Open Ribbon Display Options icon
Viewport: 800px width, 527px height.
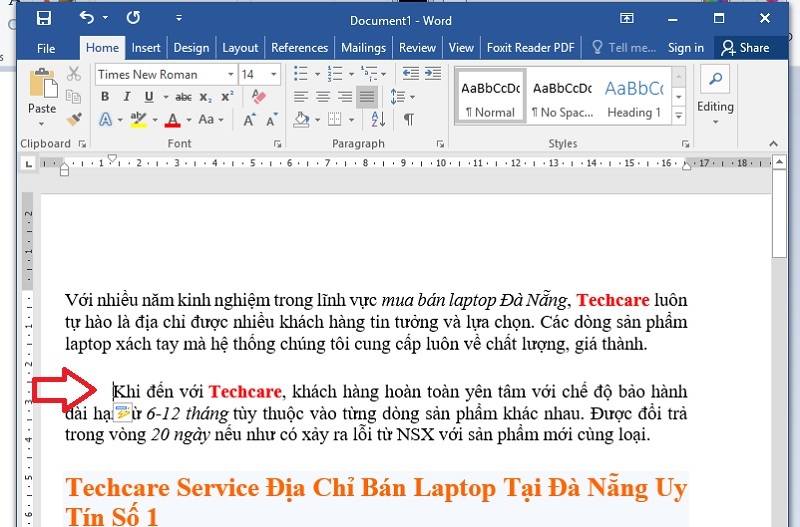627,18
